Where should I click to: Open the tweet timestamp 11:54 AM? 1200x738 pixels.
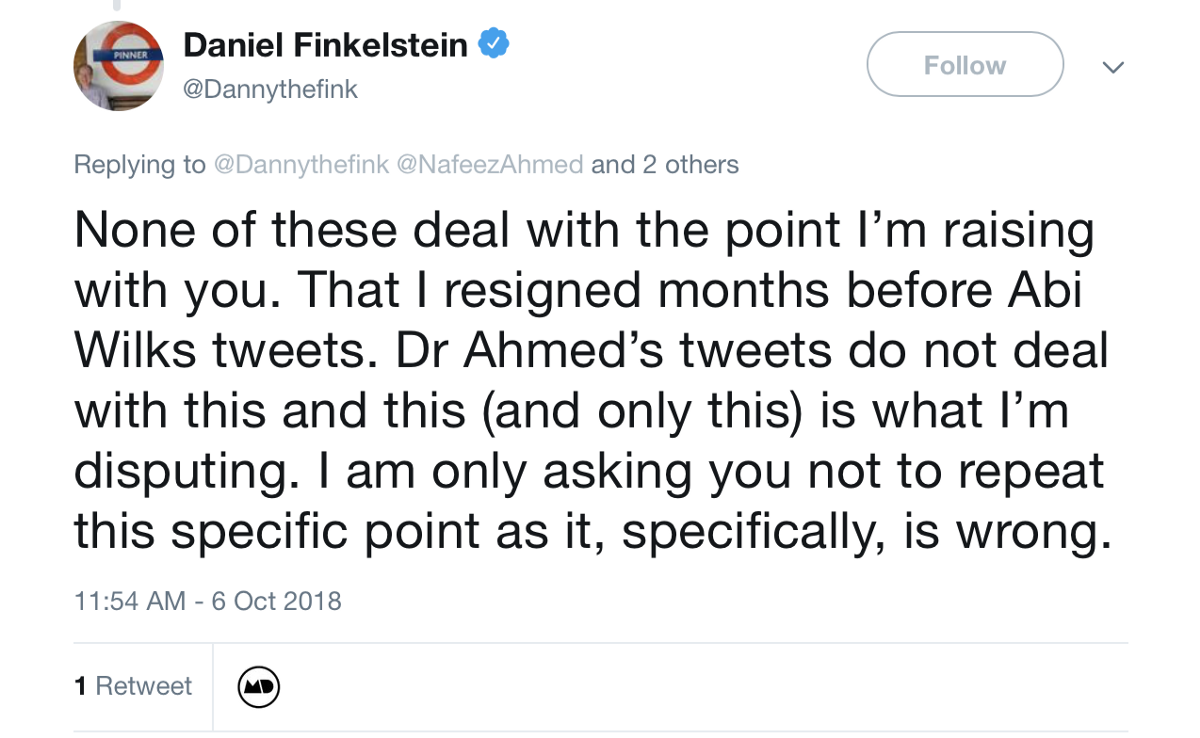pyautogui.click(x=130, y=601)
